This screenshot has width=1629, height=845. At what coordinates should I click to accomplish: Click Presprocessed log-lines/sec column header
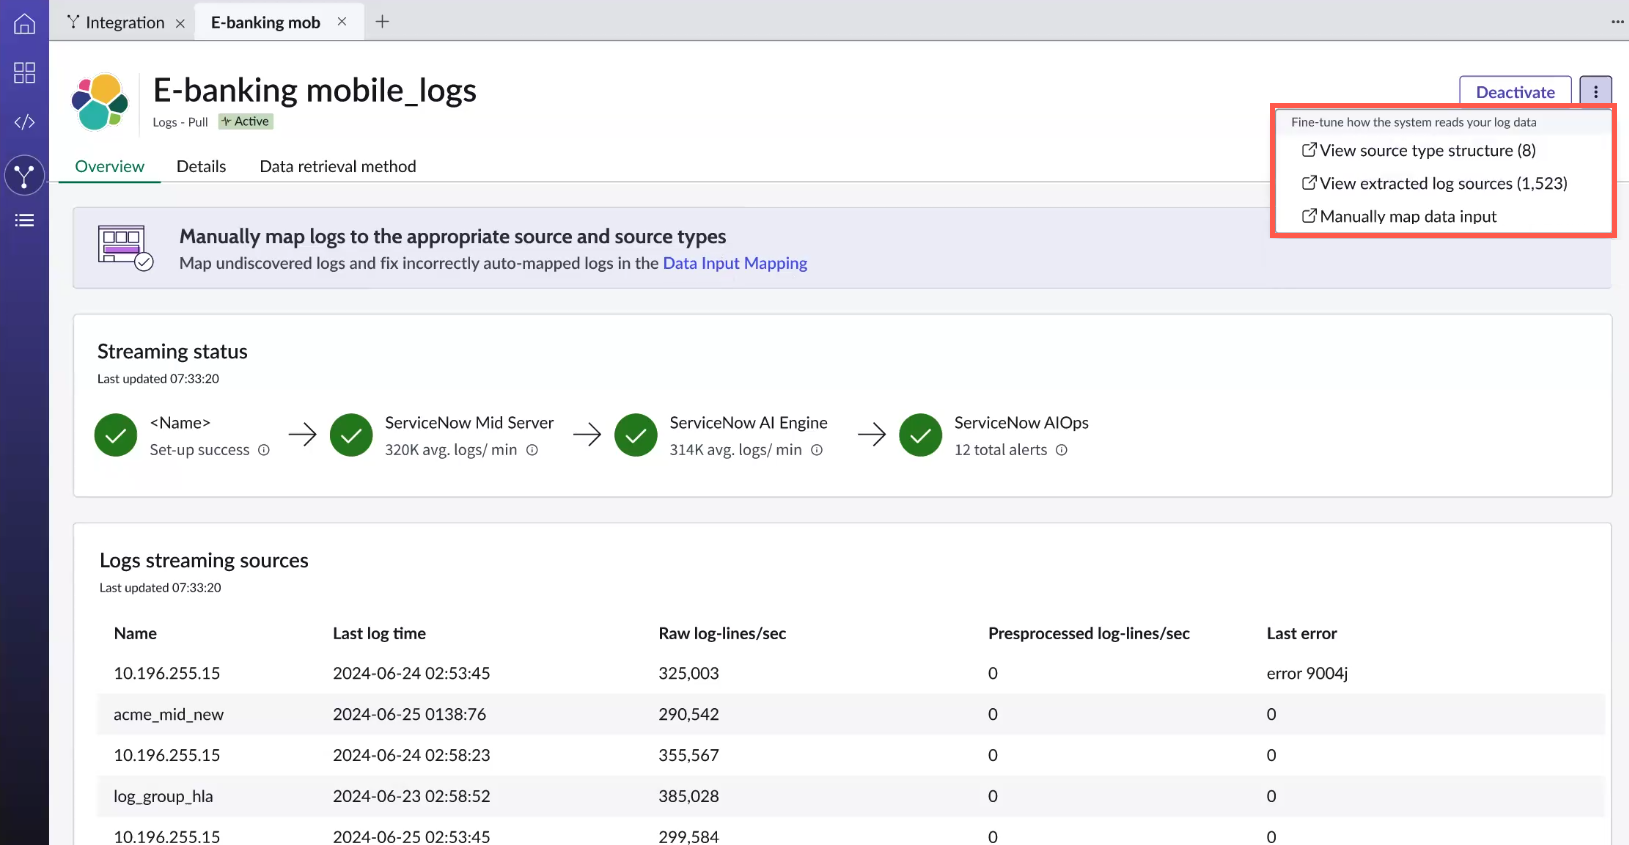(1089, 633)
